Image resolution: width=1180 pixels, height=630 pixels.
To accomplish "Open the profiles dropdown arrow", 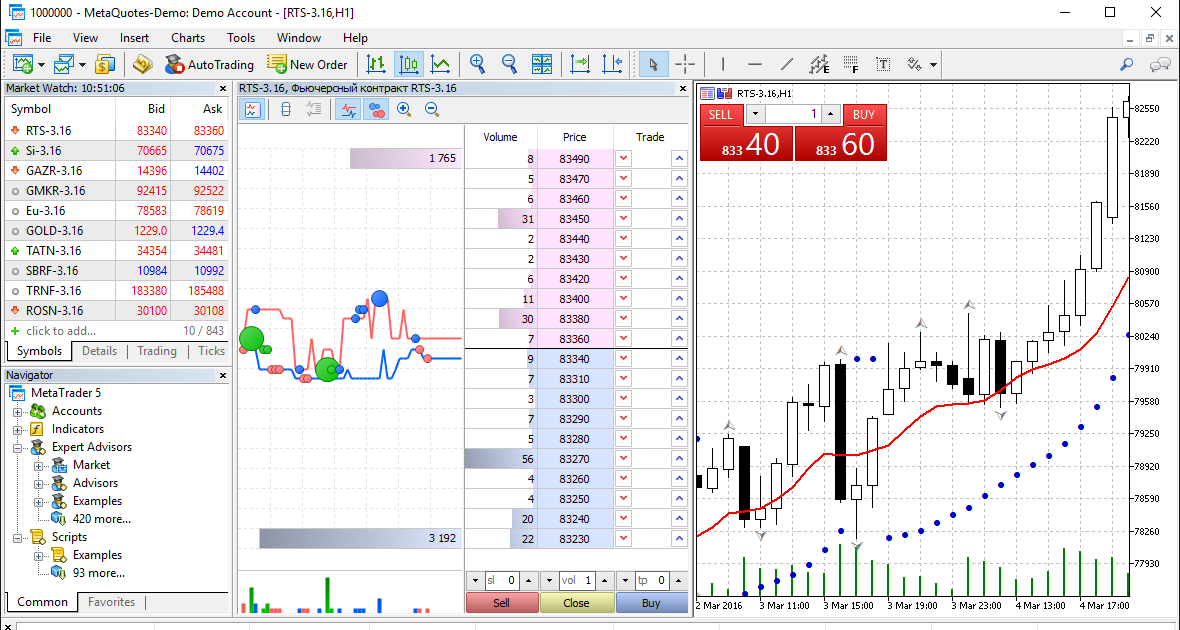I will coord(82,65).
